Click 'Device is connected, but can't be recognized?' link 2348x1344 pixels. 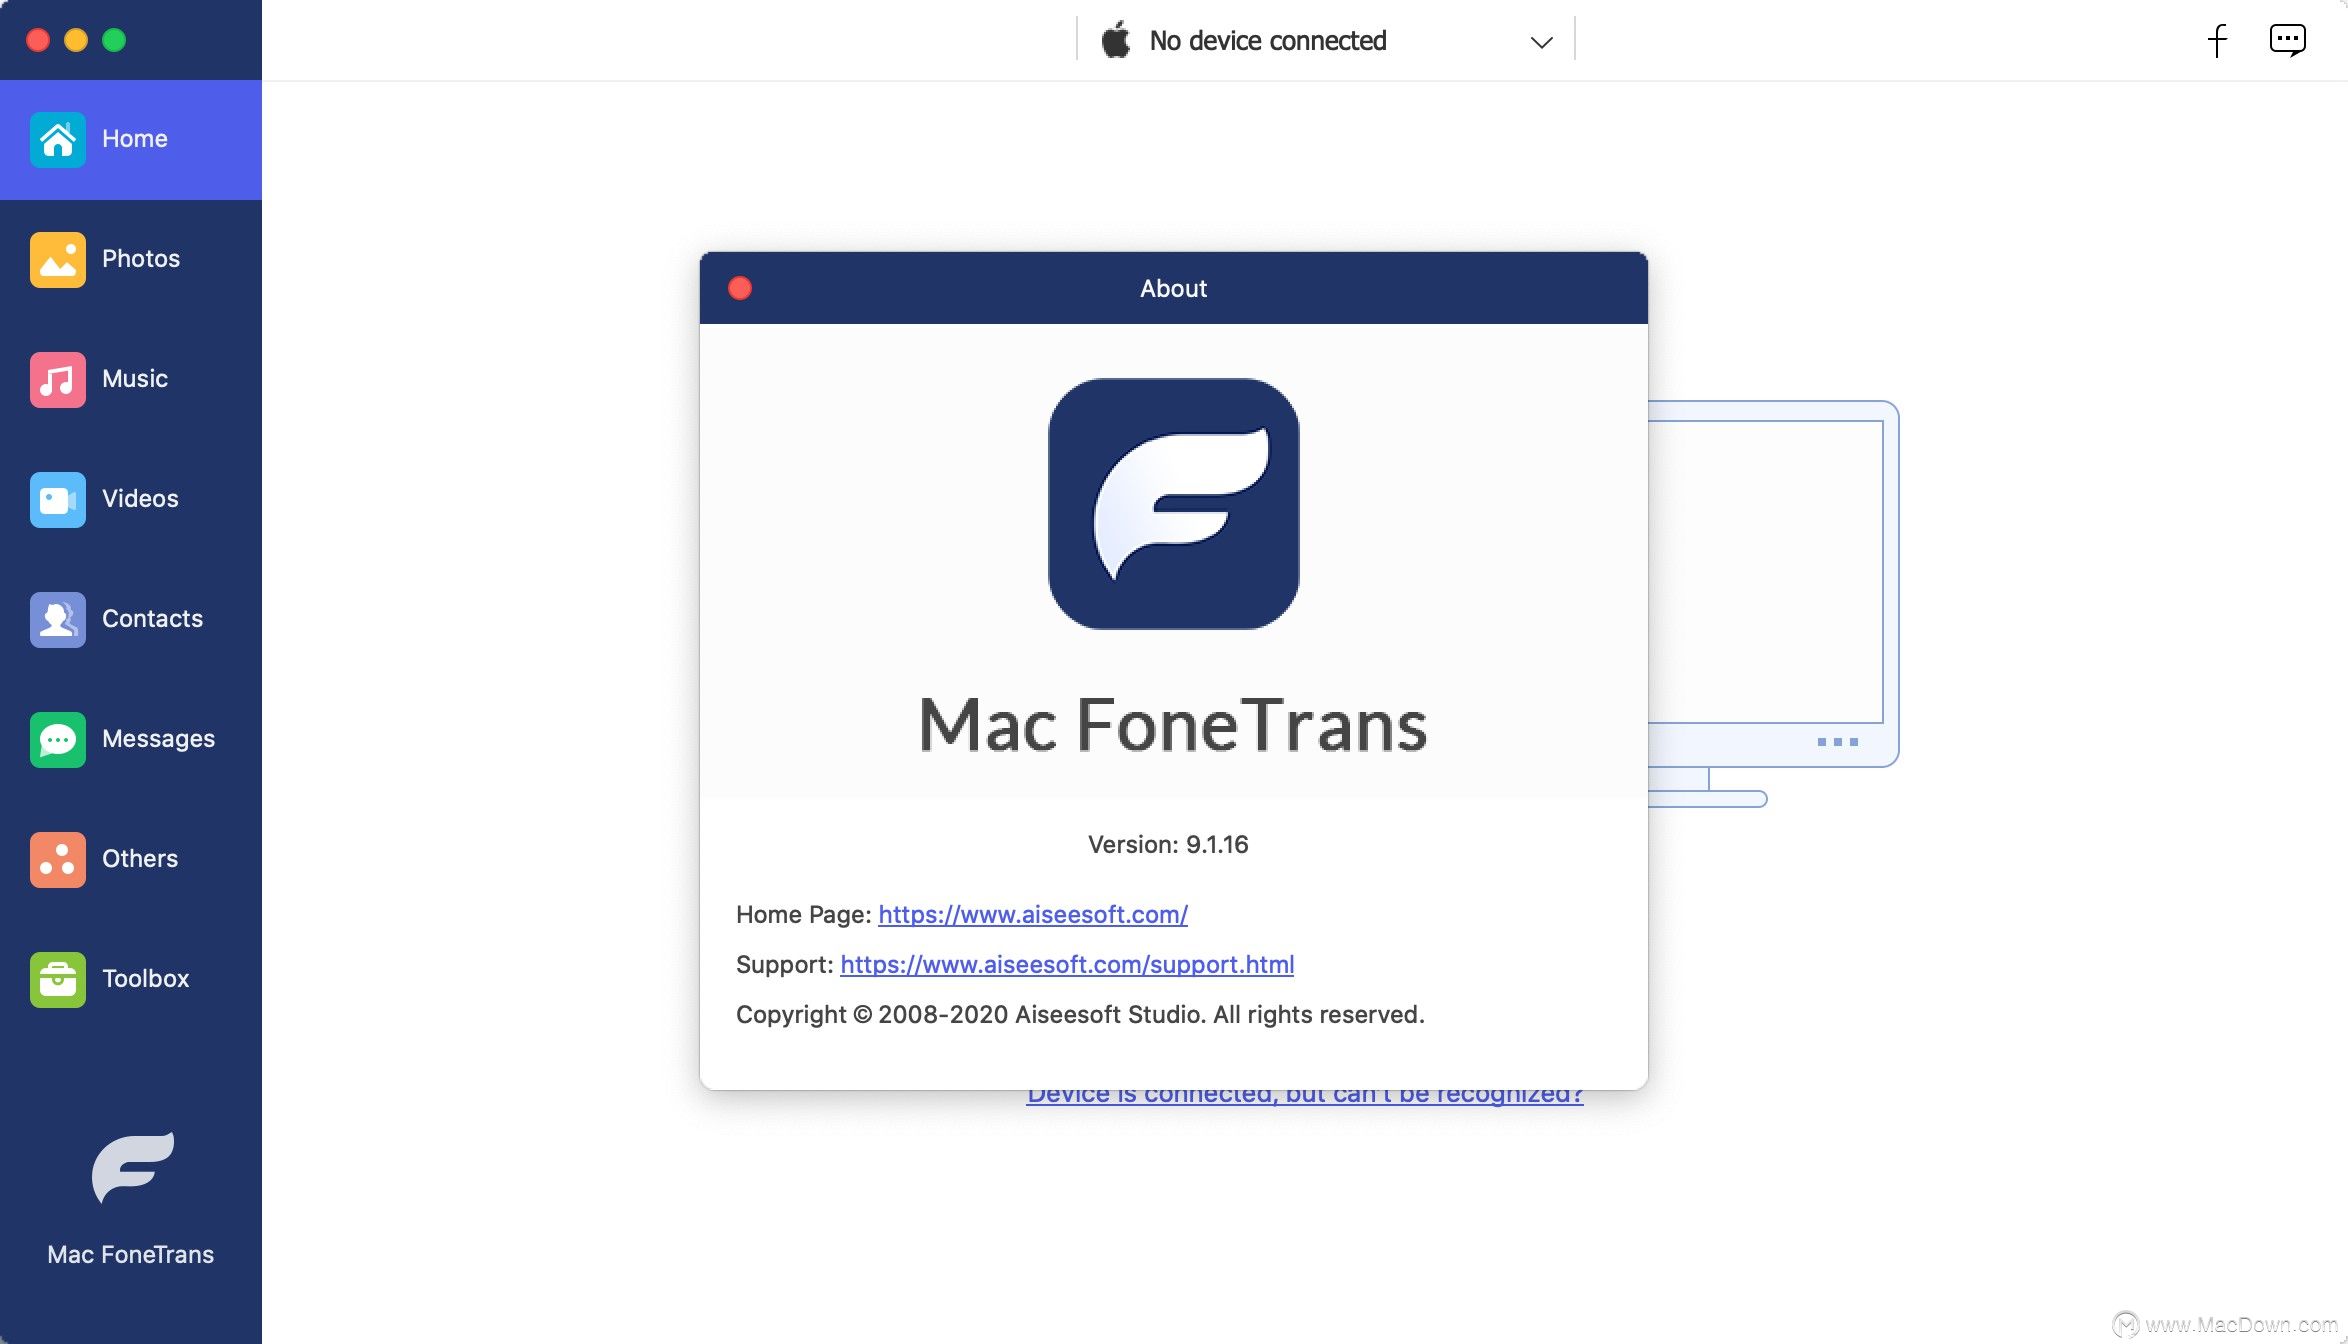pyautogui.click(x=1305, y=1097)
